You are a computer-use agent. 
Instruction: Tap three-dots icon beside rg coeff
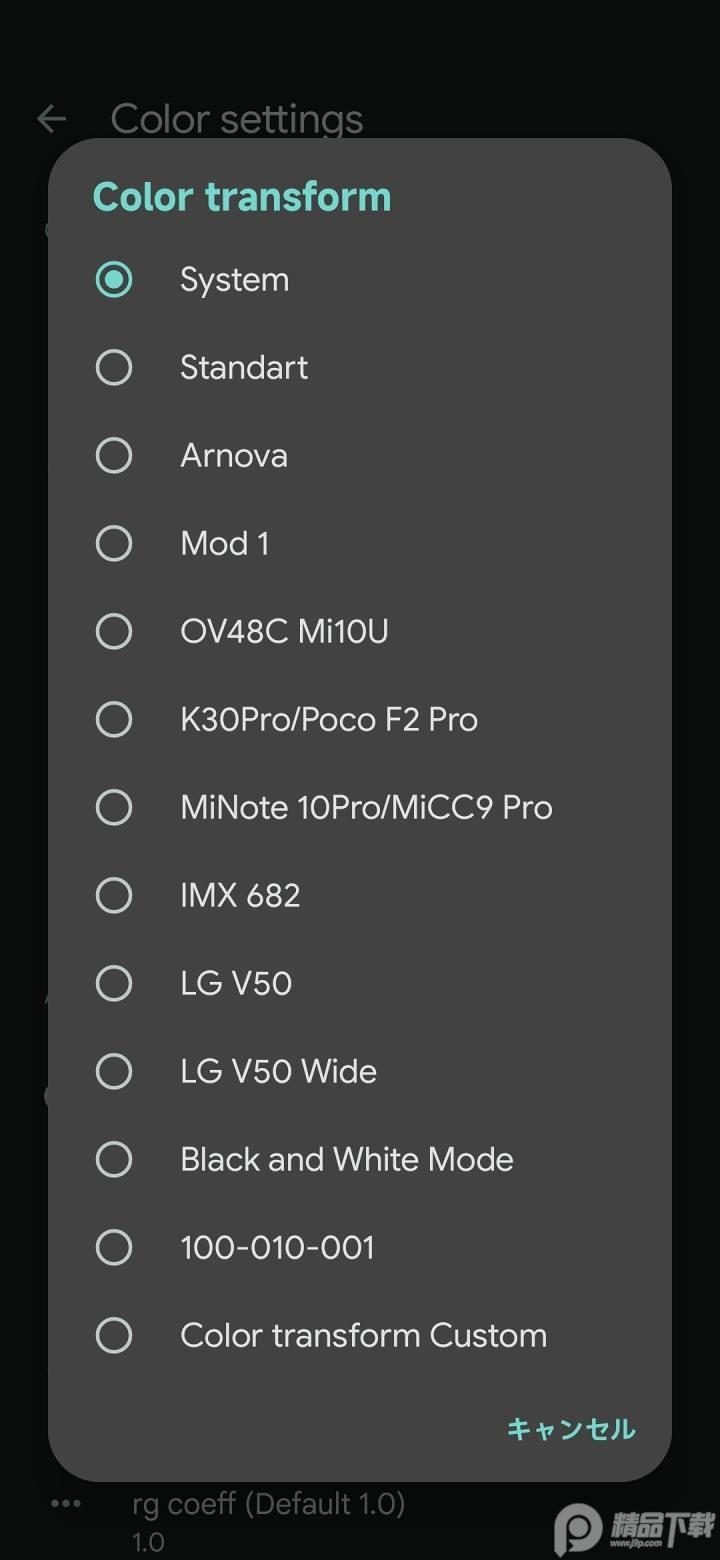pos(66,1503)
